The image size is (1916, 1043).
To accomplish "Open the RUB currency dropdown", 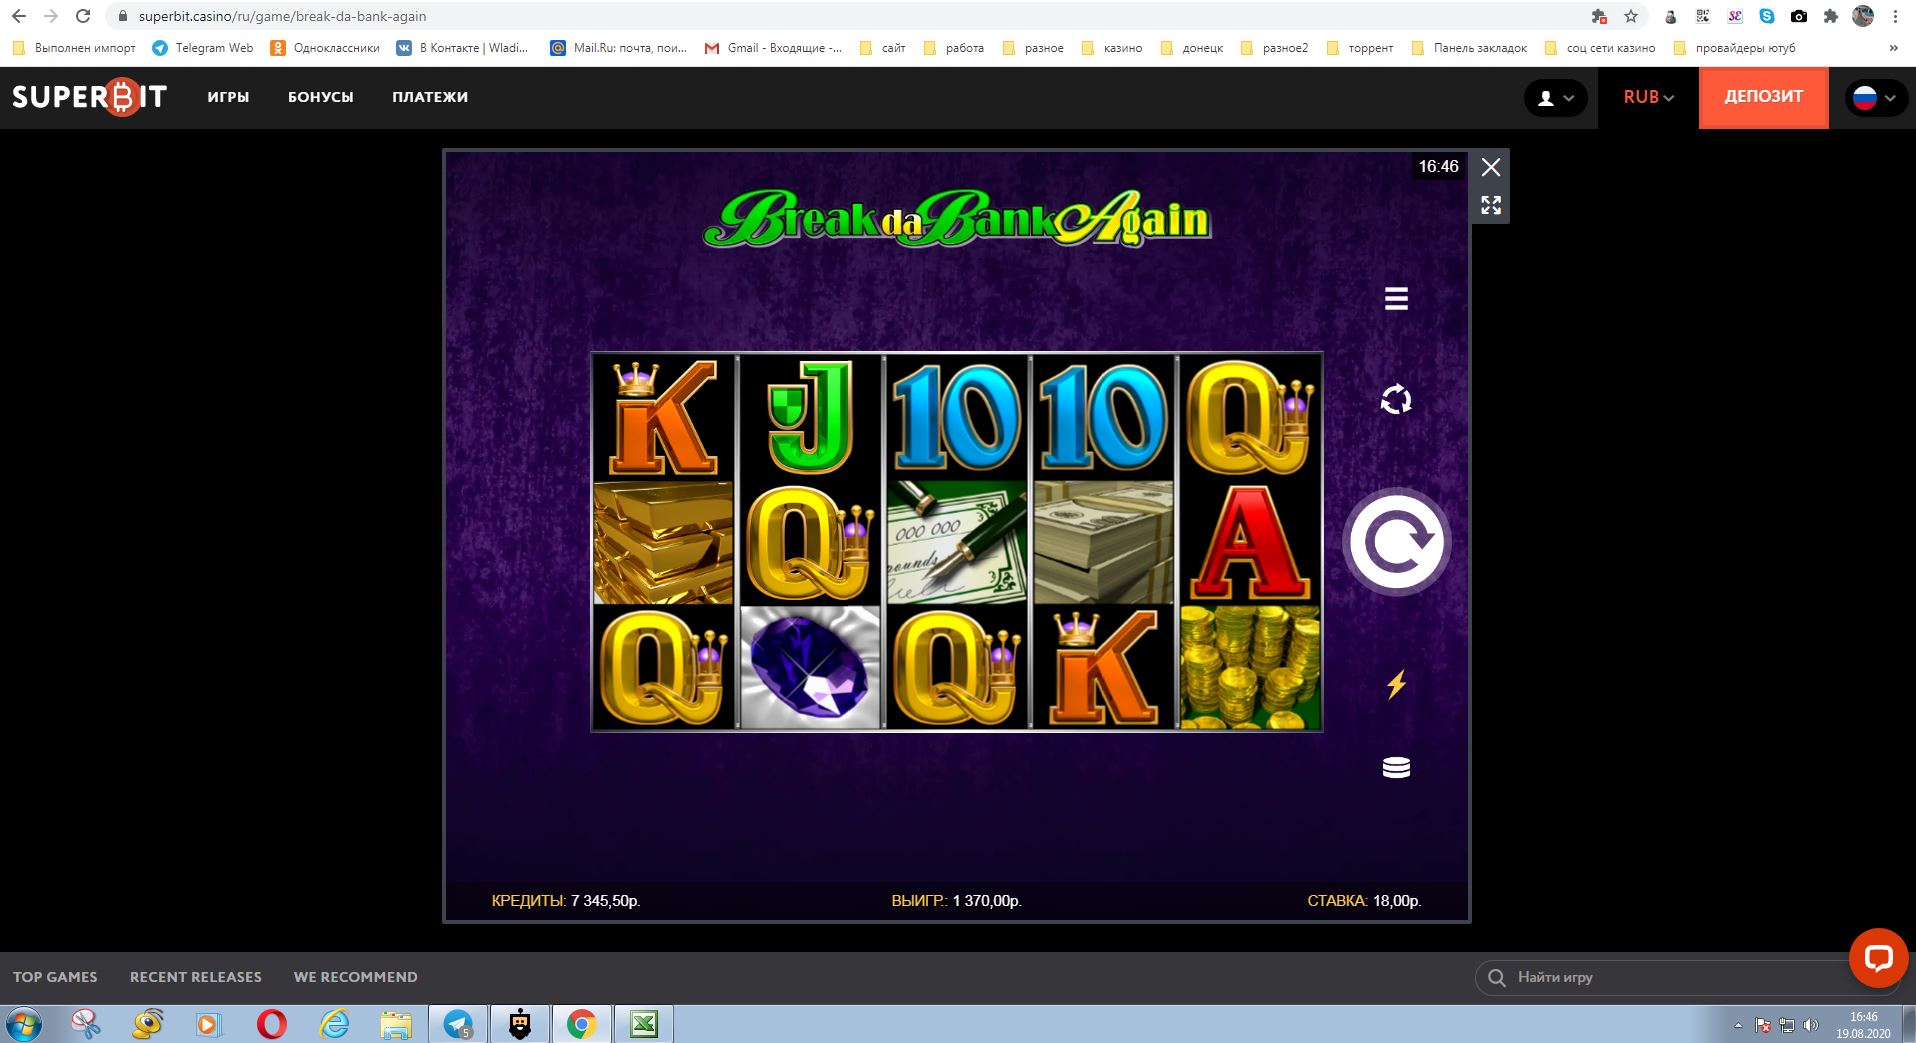I will (x=1648, y=97).
